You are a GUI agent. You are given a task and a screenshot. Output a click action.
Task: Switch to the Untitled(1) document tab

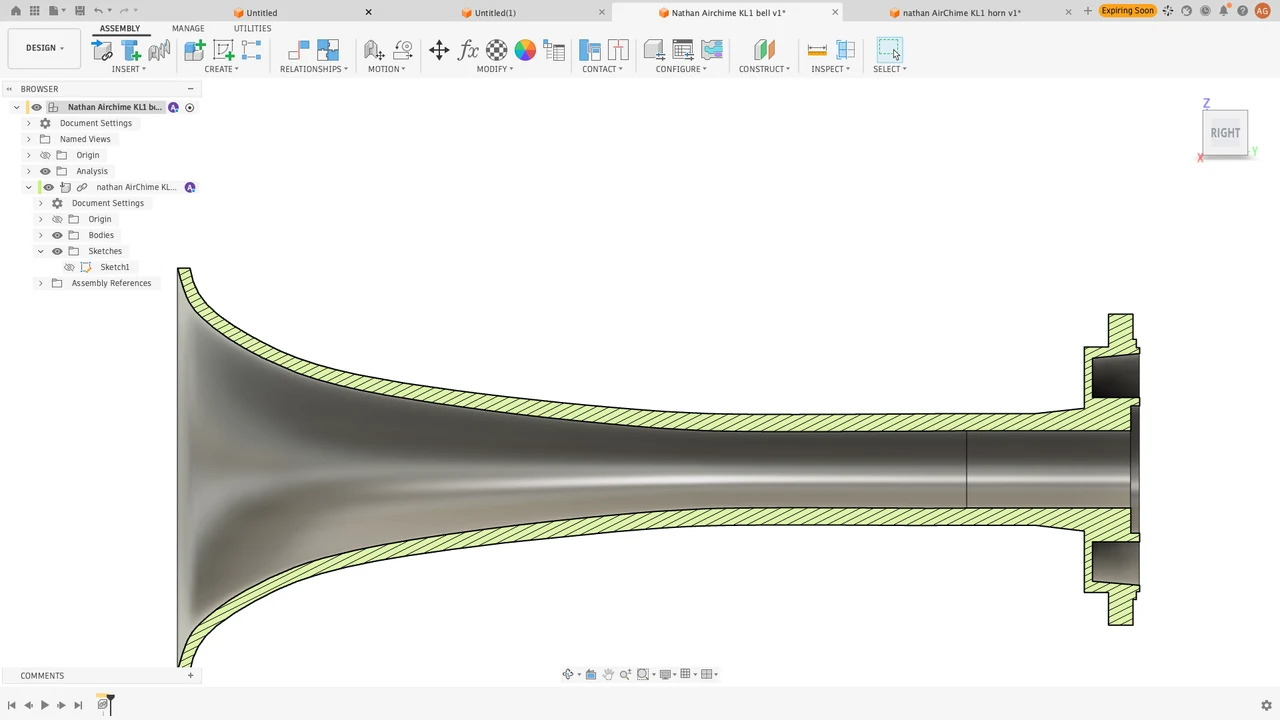point(495,13)
